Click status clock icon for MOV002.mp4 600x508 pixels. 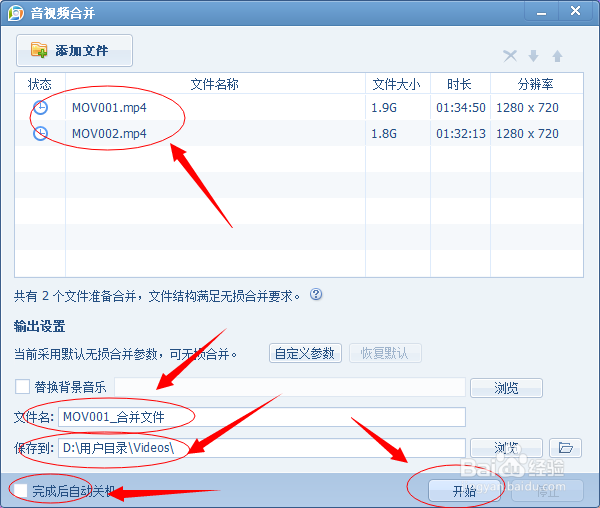pyautogui.click(x=40, y=134)
